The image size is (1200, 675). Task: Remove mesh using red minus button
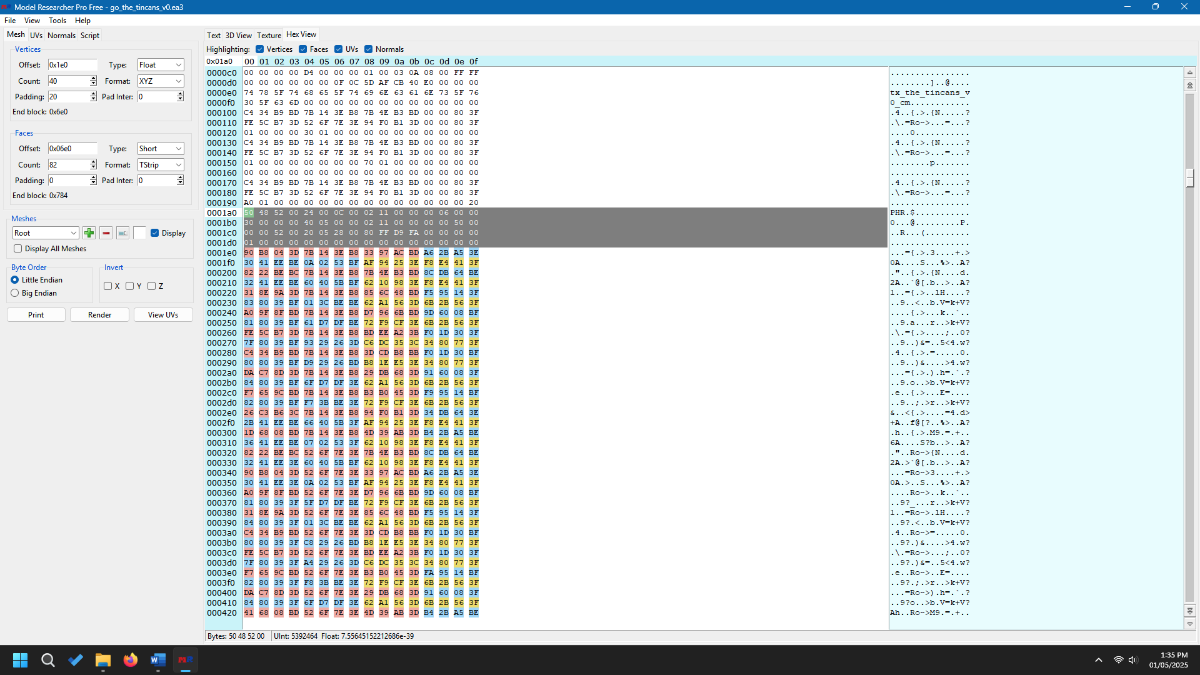point(105,233)
